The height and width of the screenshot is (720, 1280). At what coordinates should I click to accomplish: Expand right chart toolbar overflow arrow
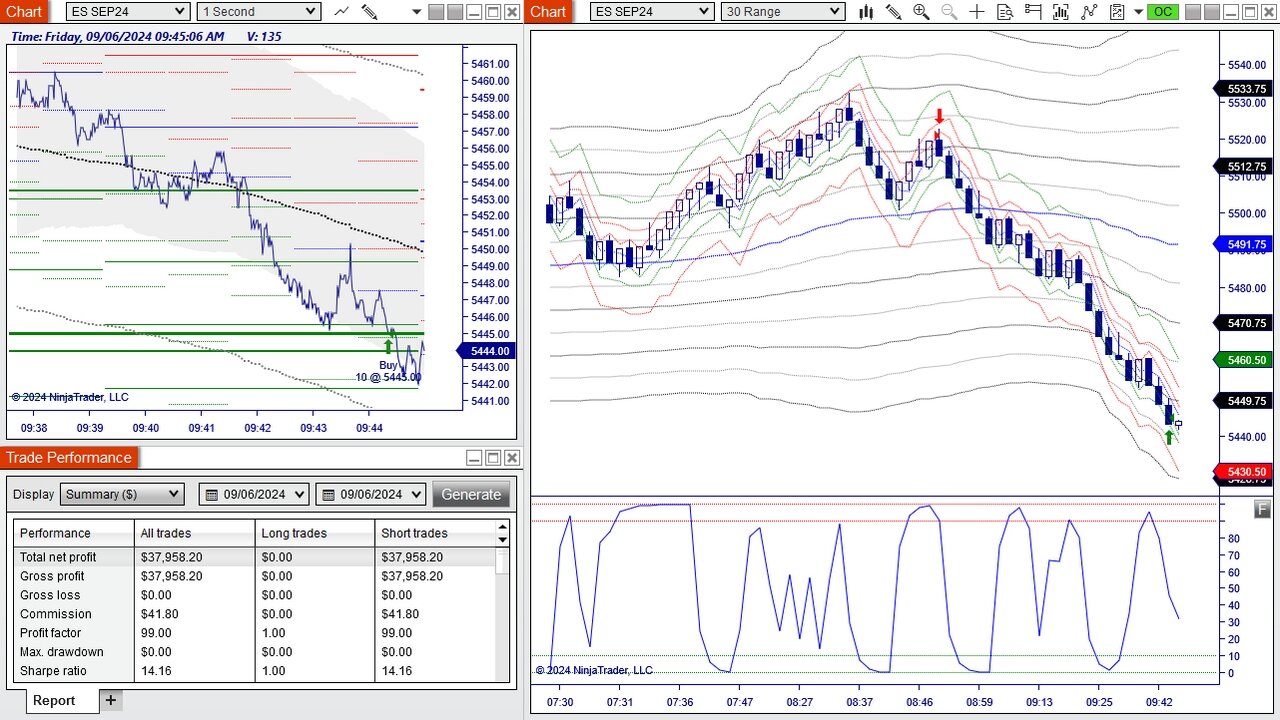point(1138,12)
